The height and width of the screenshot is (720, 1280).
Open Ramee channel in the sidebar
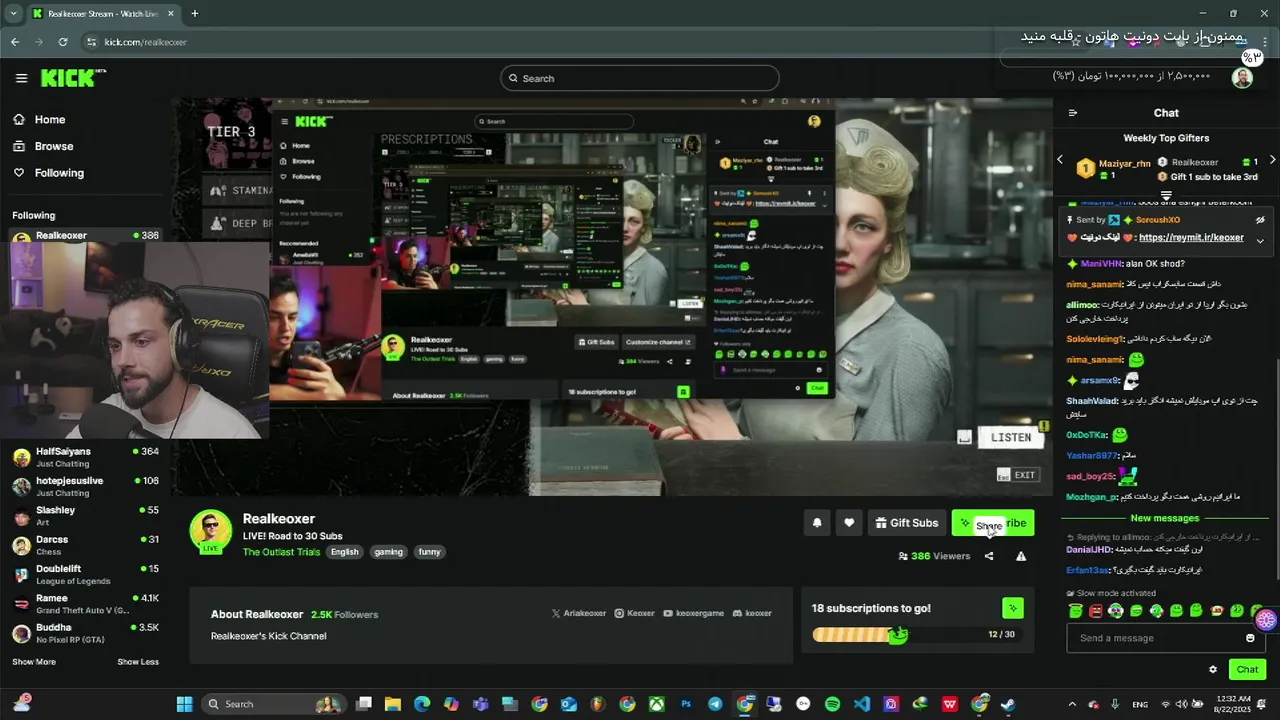[x=85, y=604]
